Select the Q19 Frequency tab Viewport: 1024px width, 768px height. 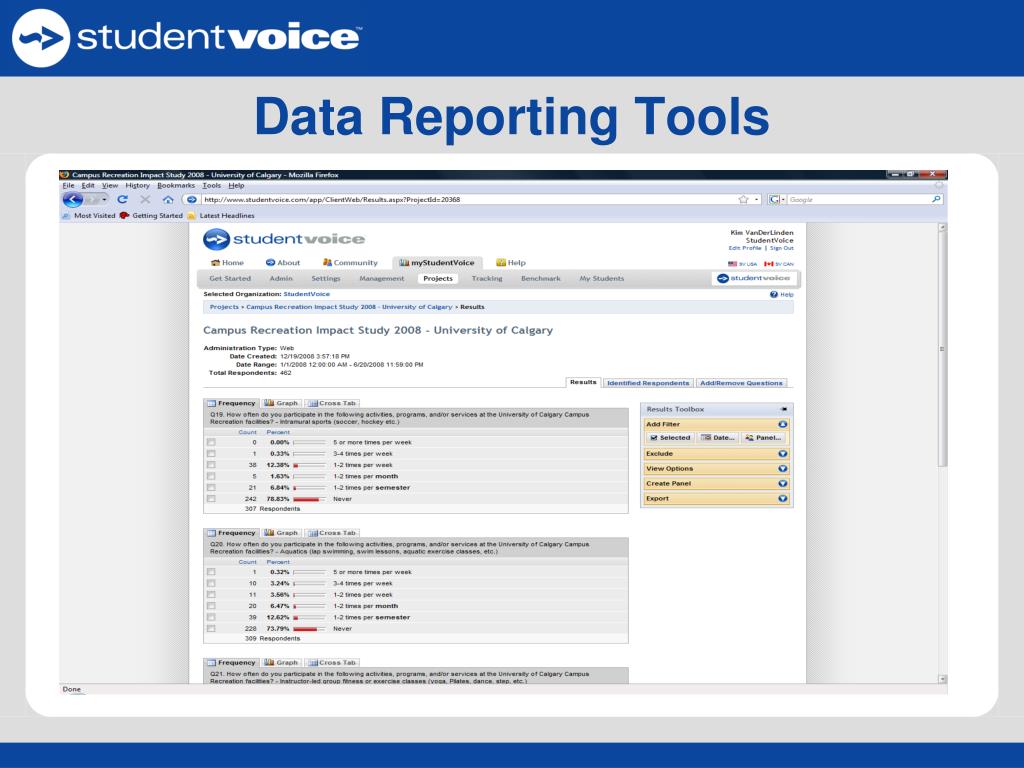[x=231, y=403]
